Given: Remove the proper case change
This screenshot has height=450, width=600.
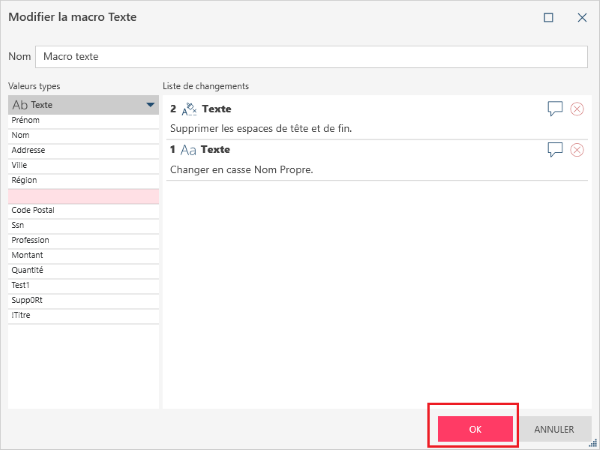Looking at the screenshot, I should 577,150.
